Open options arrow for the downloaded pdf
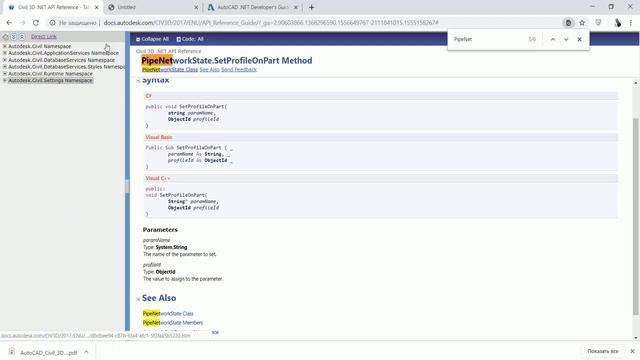The height and width of the screenshot is (360, 640). click(86, 352)
